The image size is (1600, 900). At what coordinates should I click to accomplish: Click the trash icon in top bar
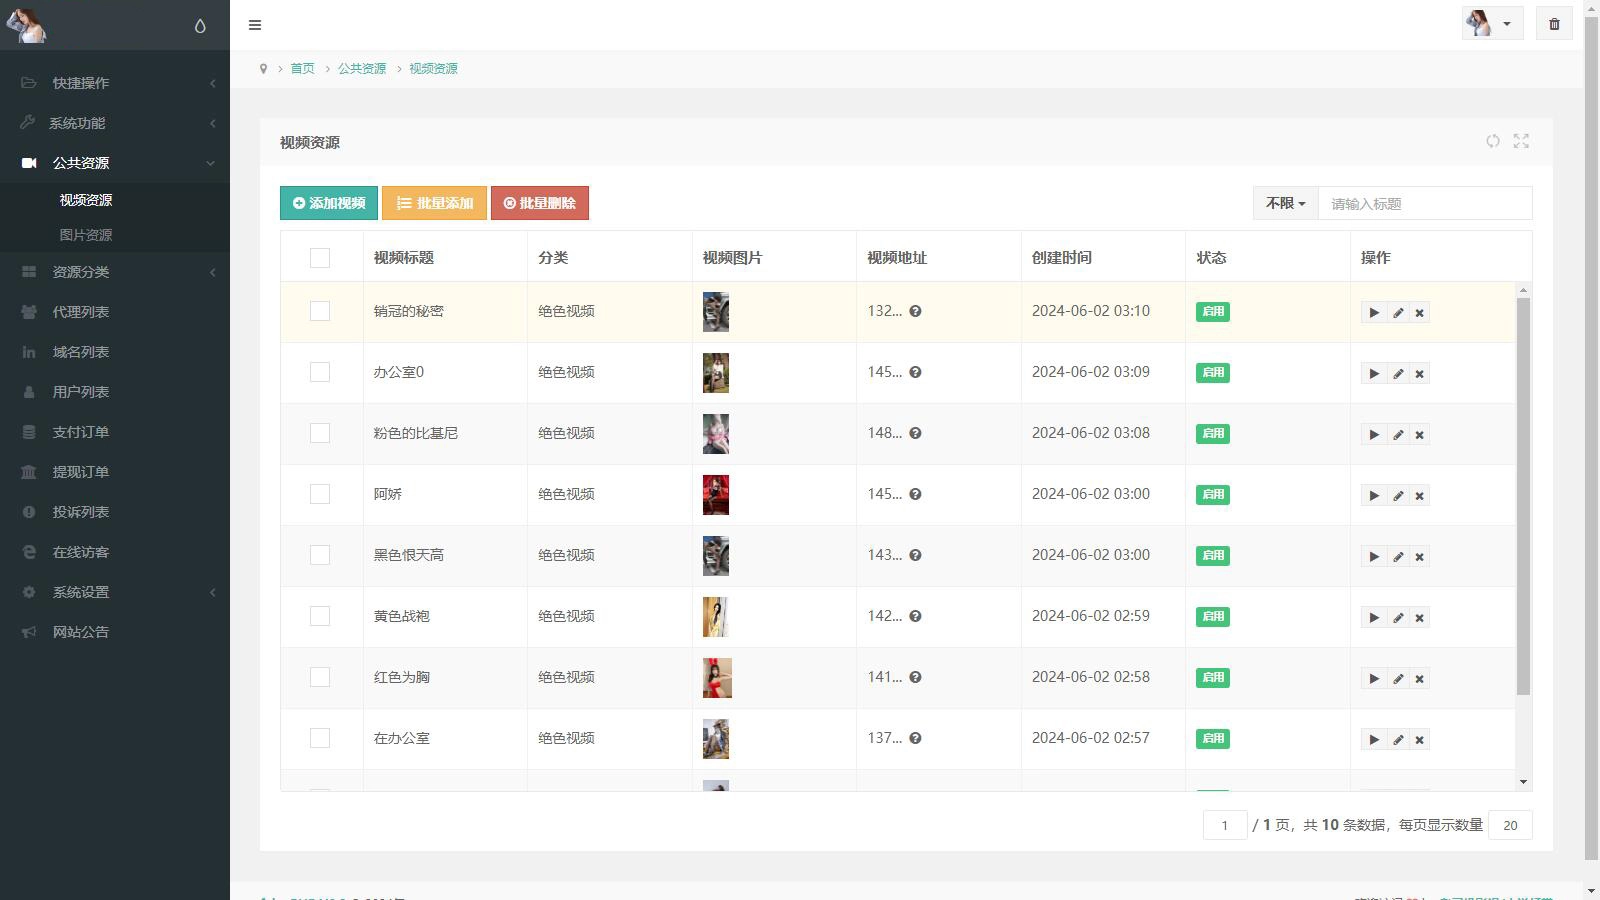tap(1554, 24)
